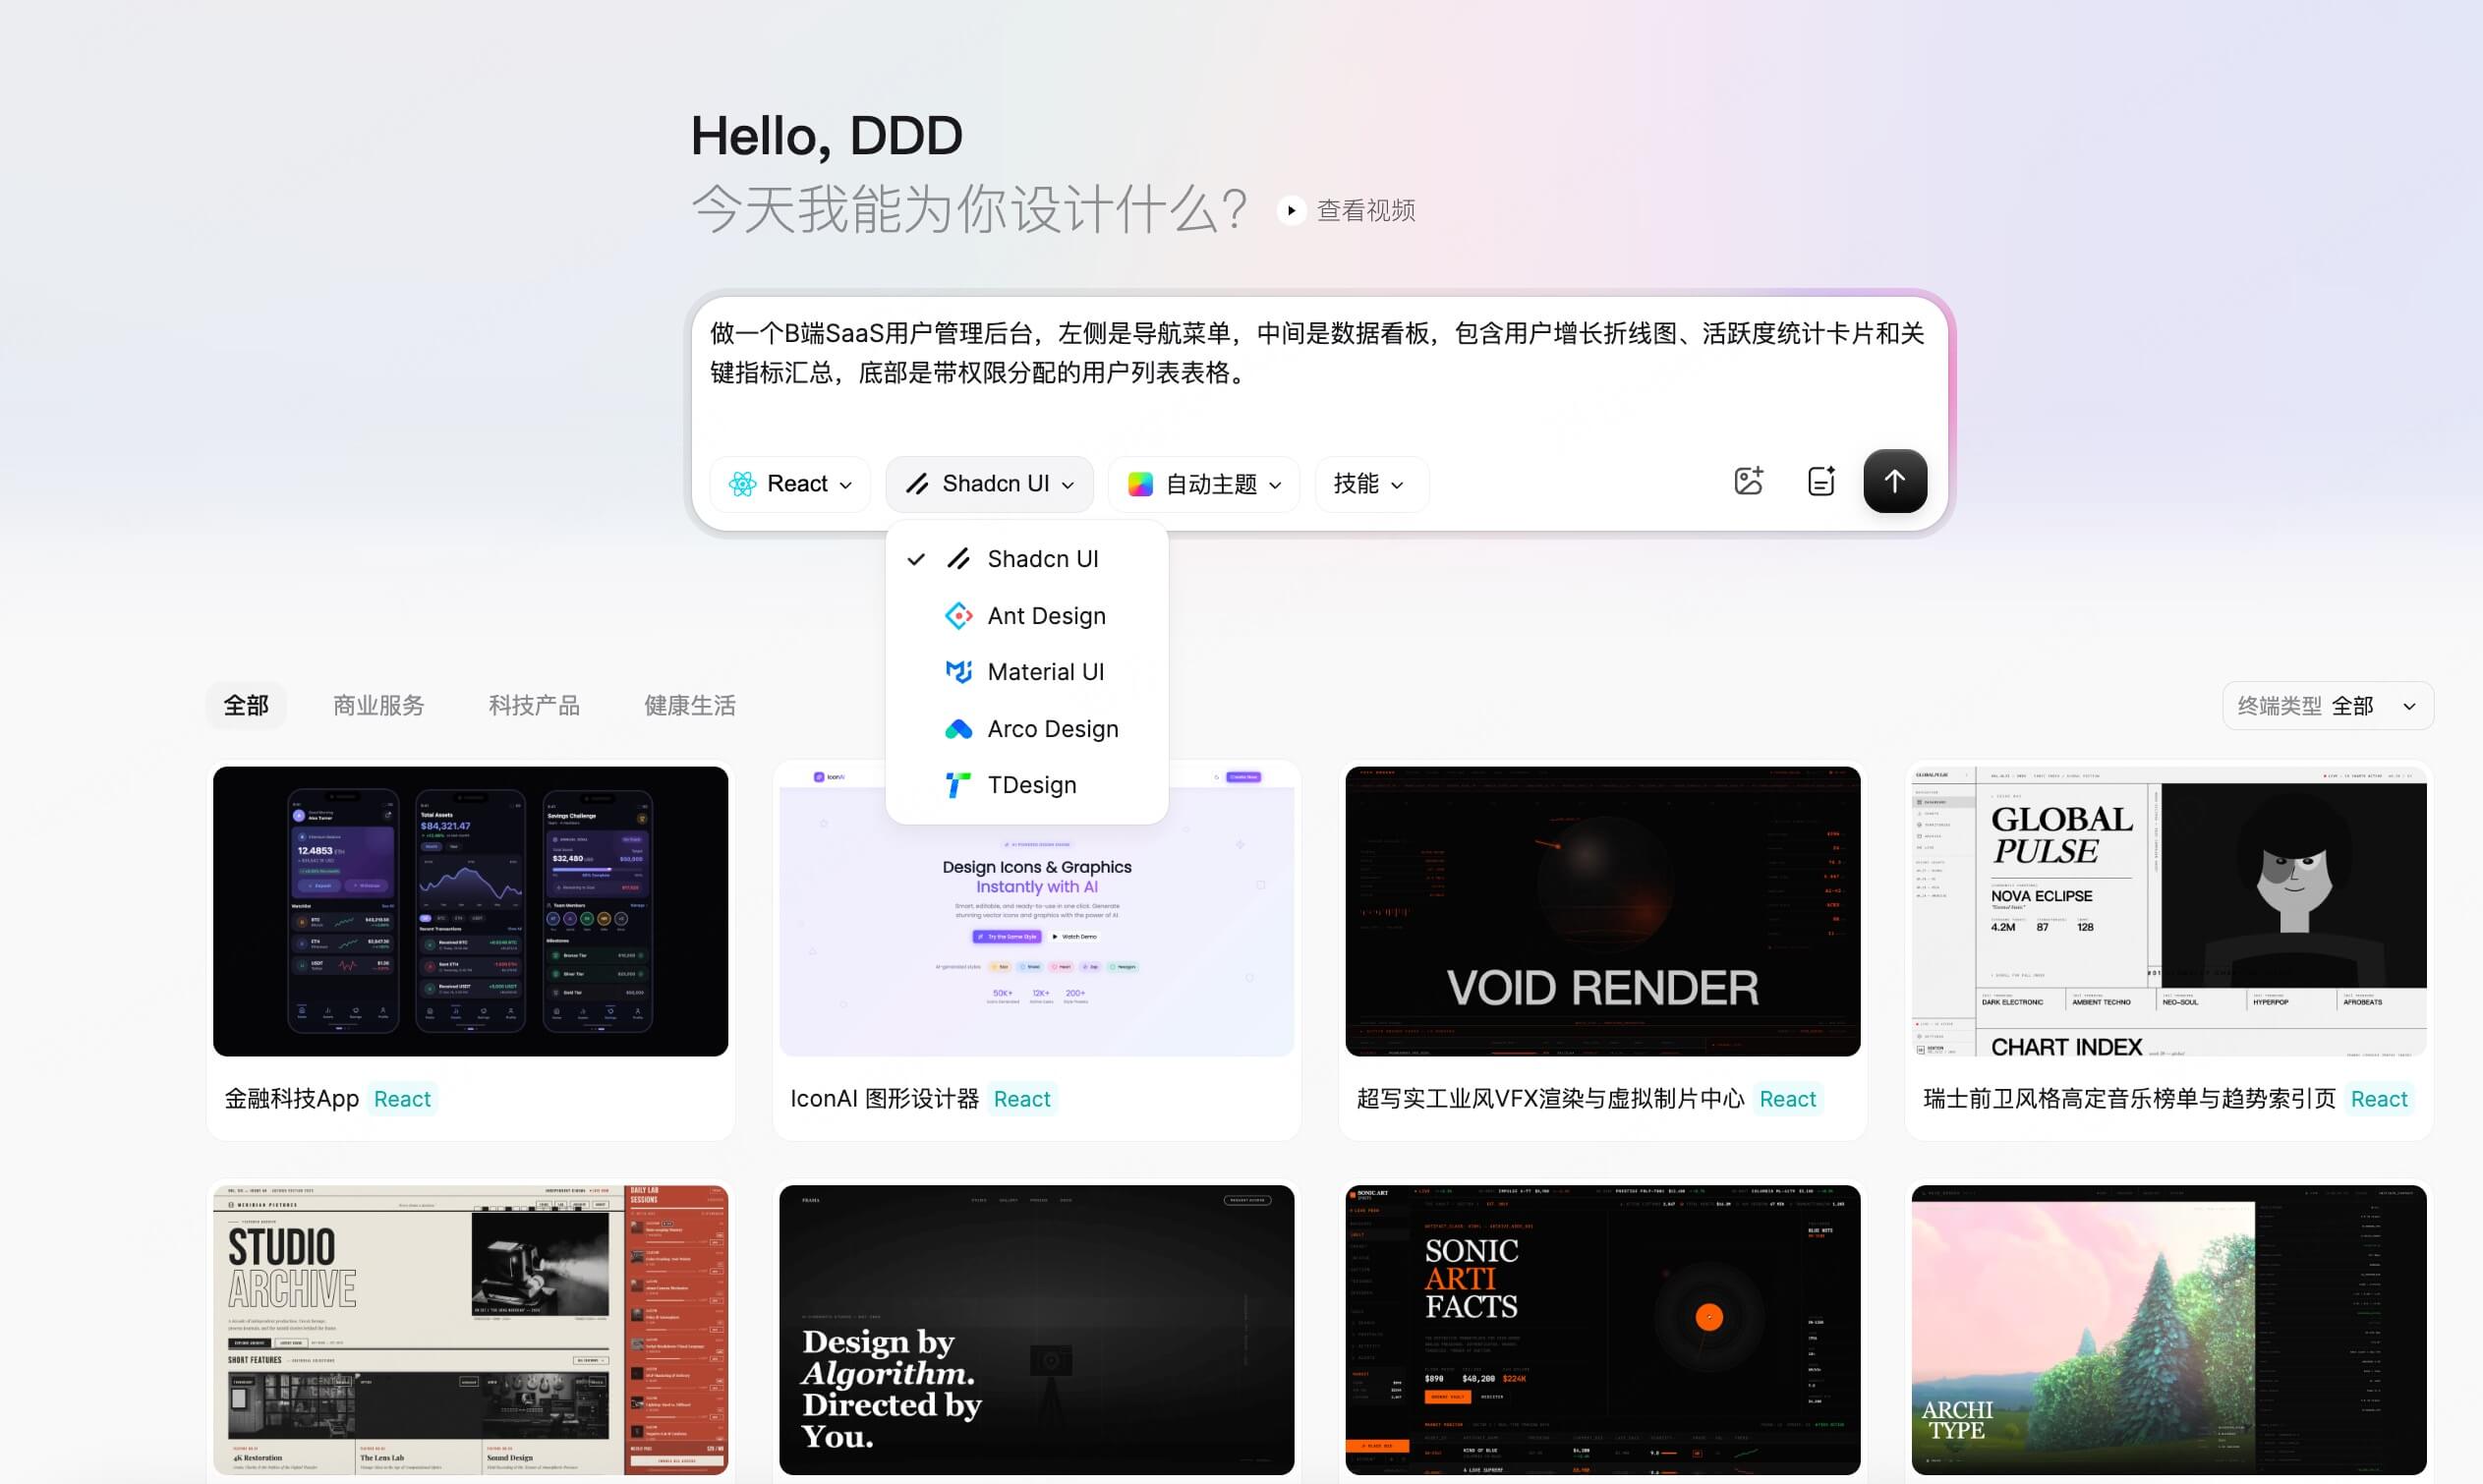Click the rainbow auto-theme color icon
Viewport: 2483px width, 1484px height.
[x=1140, y=484]
